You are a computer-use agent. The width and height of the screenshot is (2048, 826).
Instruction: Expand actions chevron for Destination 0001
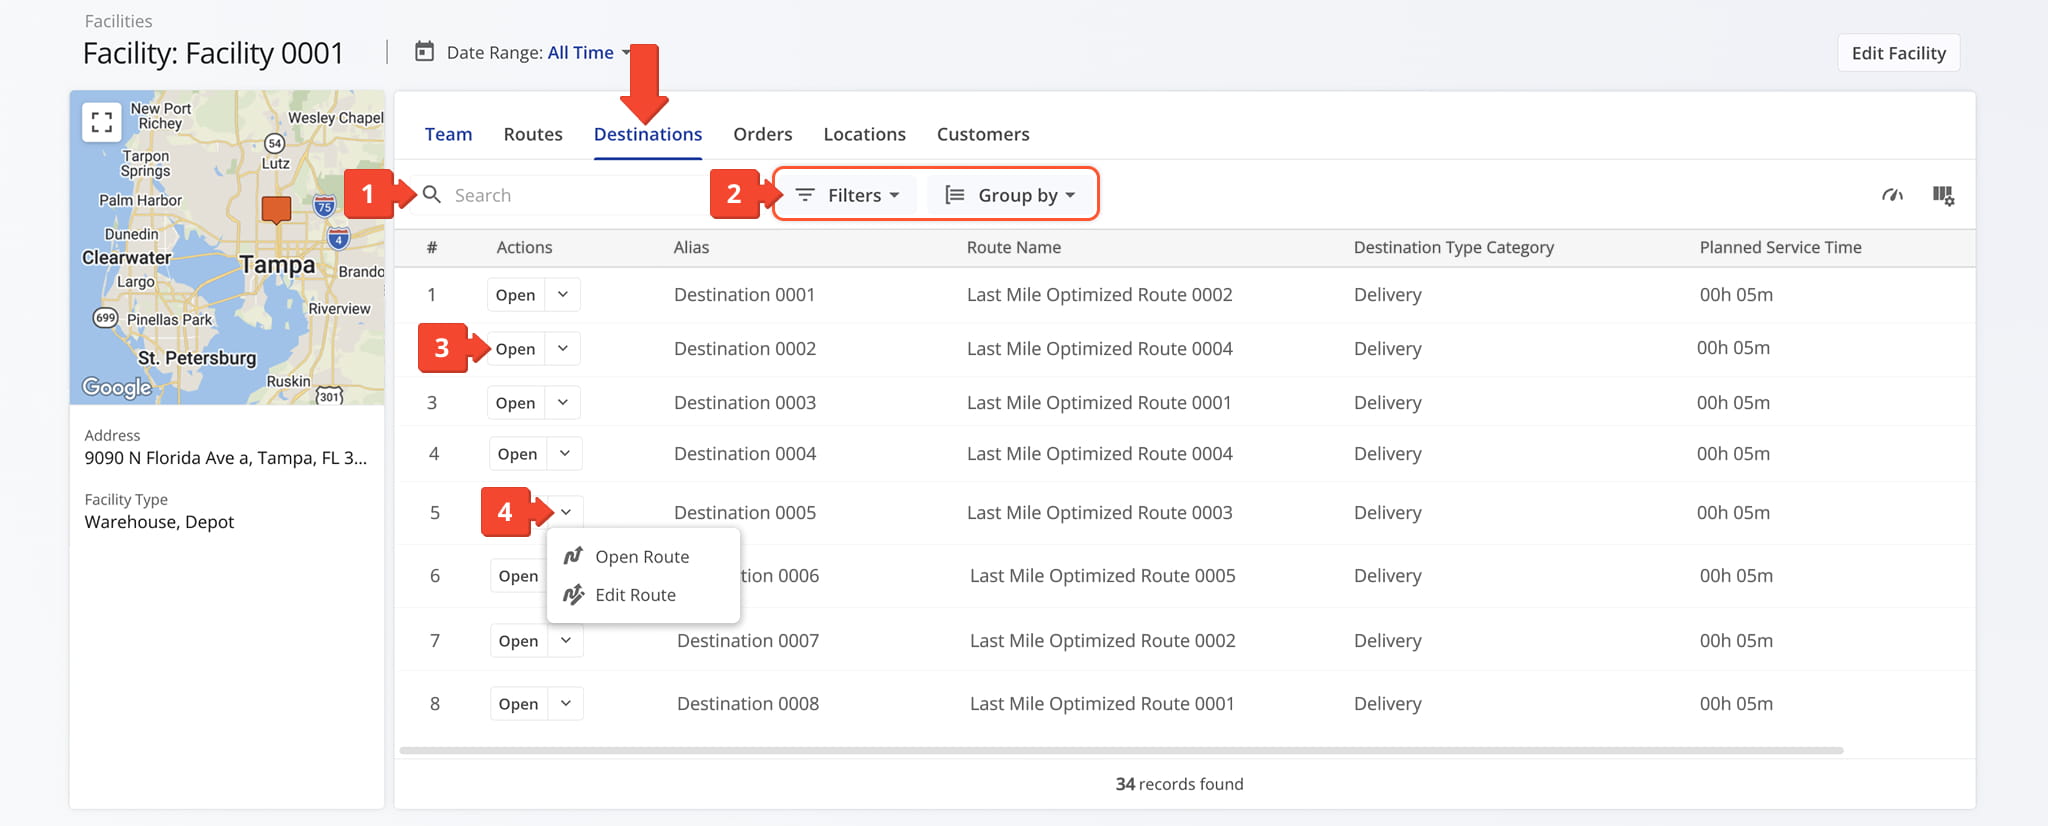(x=563, y=295)
